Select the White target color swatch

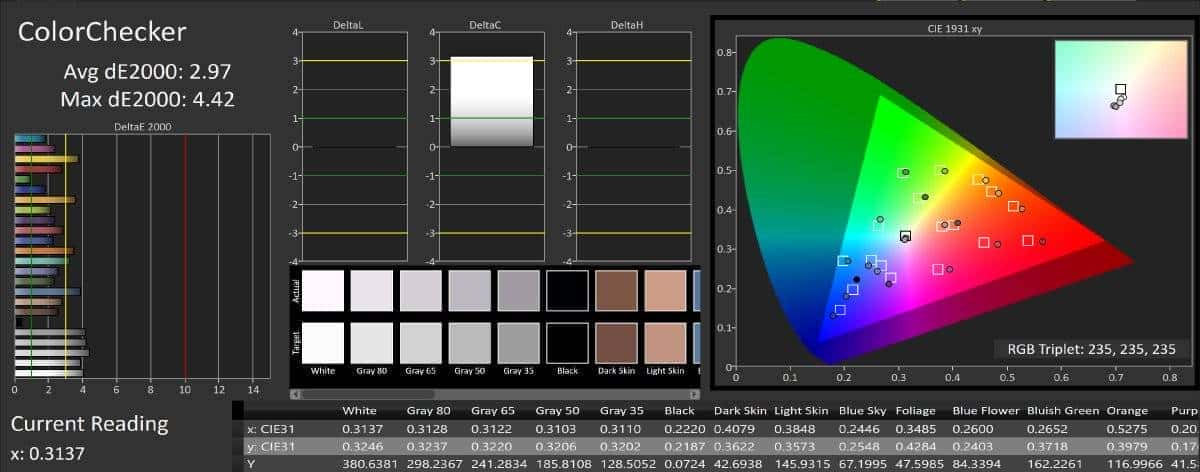pyautogui.click(x=322, y=342)
